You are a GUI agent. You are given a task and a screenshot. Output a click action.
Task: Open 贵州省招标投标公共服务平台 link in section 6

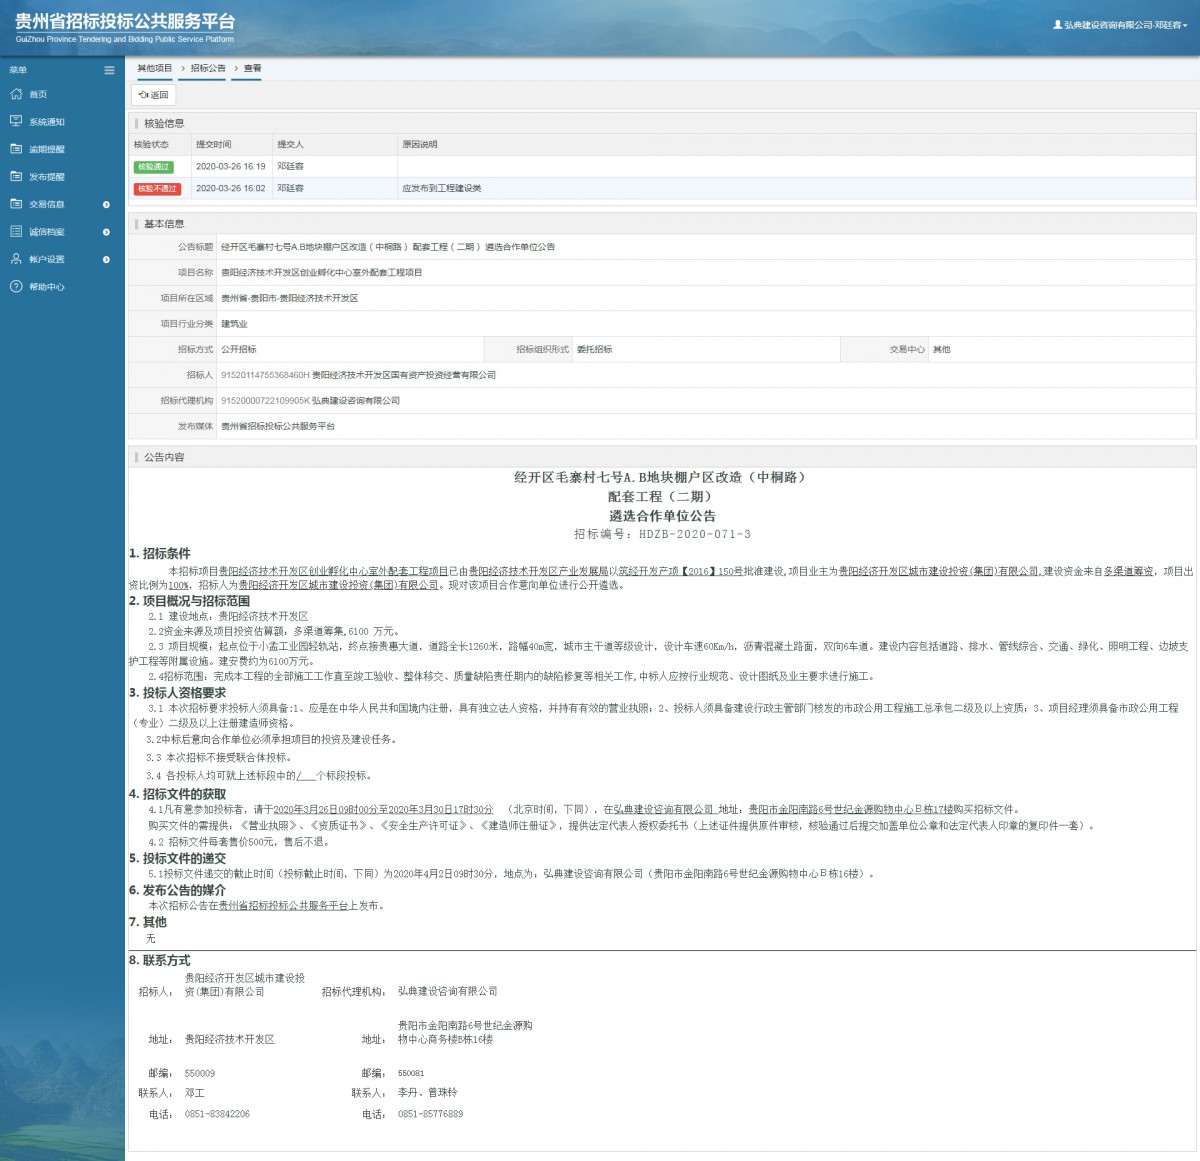(x=283, y=906)
